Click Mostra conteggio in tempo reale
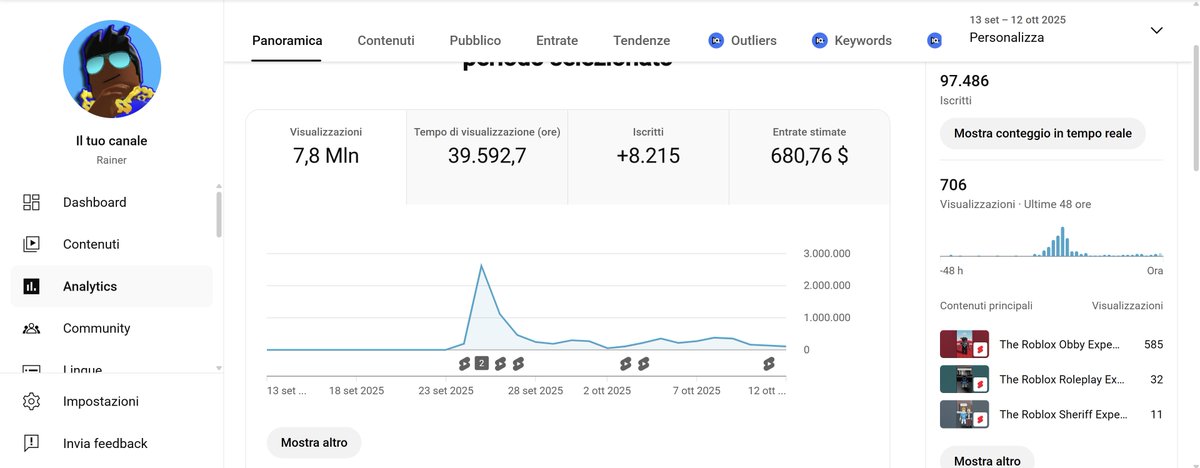Image resolution: width=1200 pixels, height=468 pixels. (1042, 133)
